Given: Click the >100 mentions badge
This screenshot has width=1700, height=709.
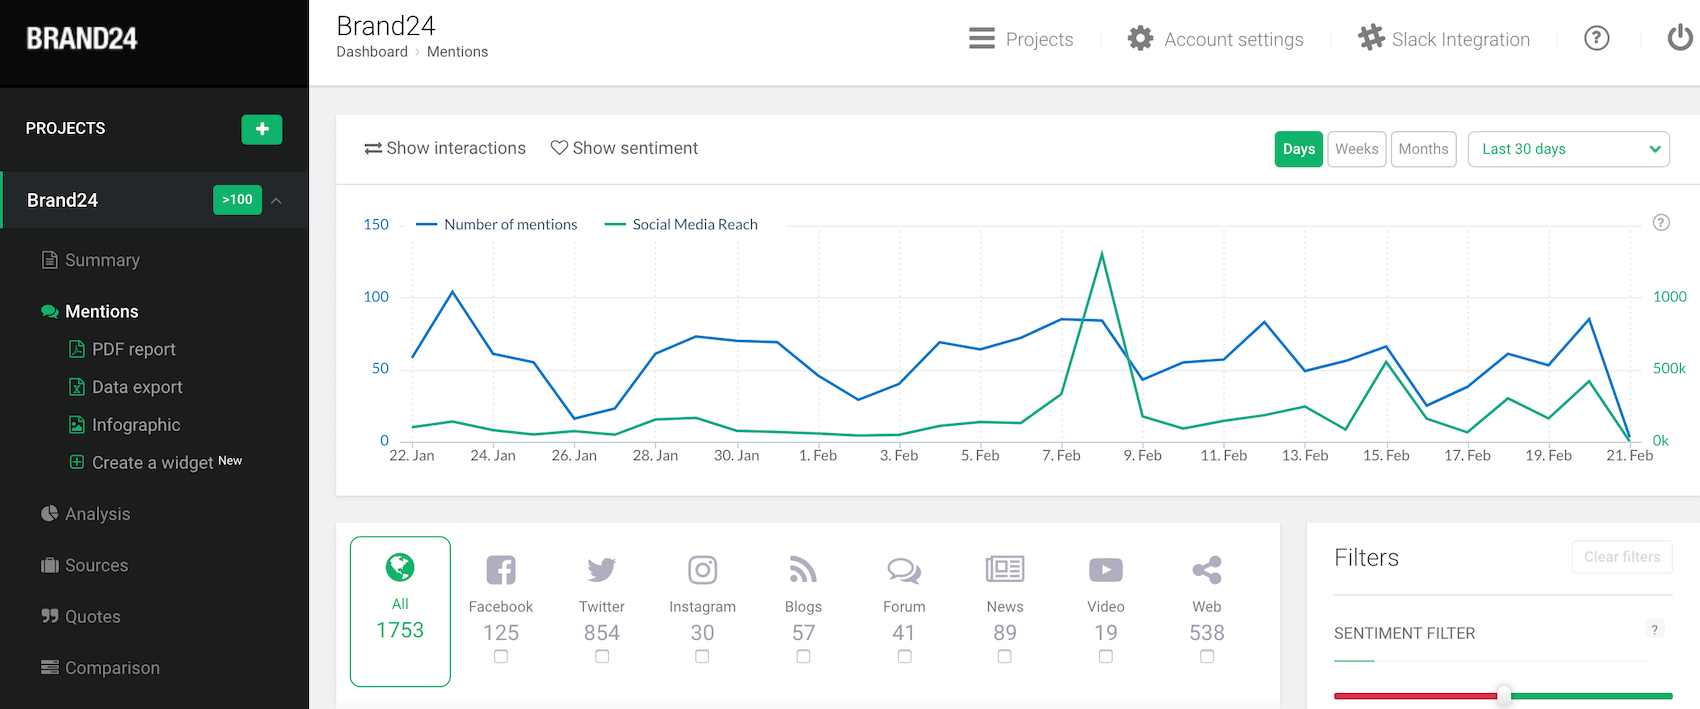Looking at the screenshot, I should click(237, 200).
